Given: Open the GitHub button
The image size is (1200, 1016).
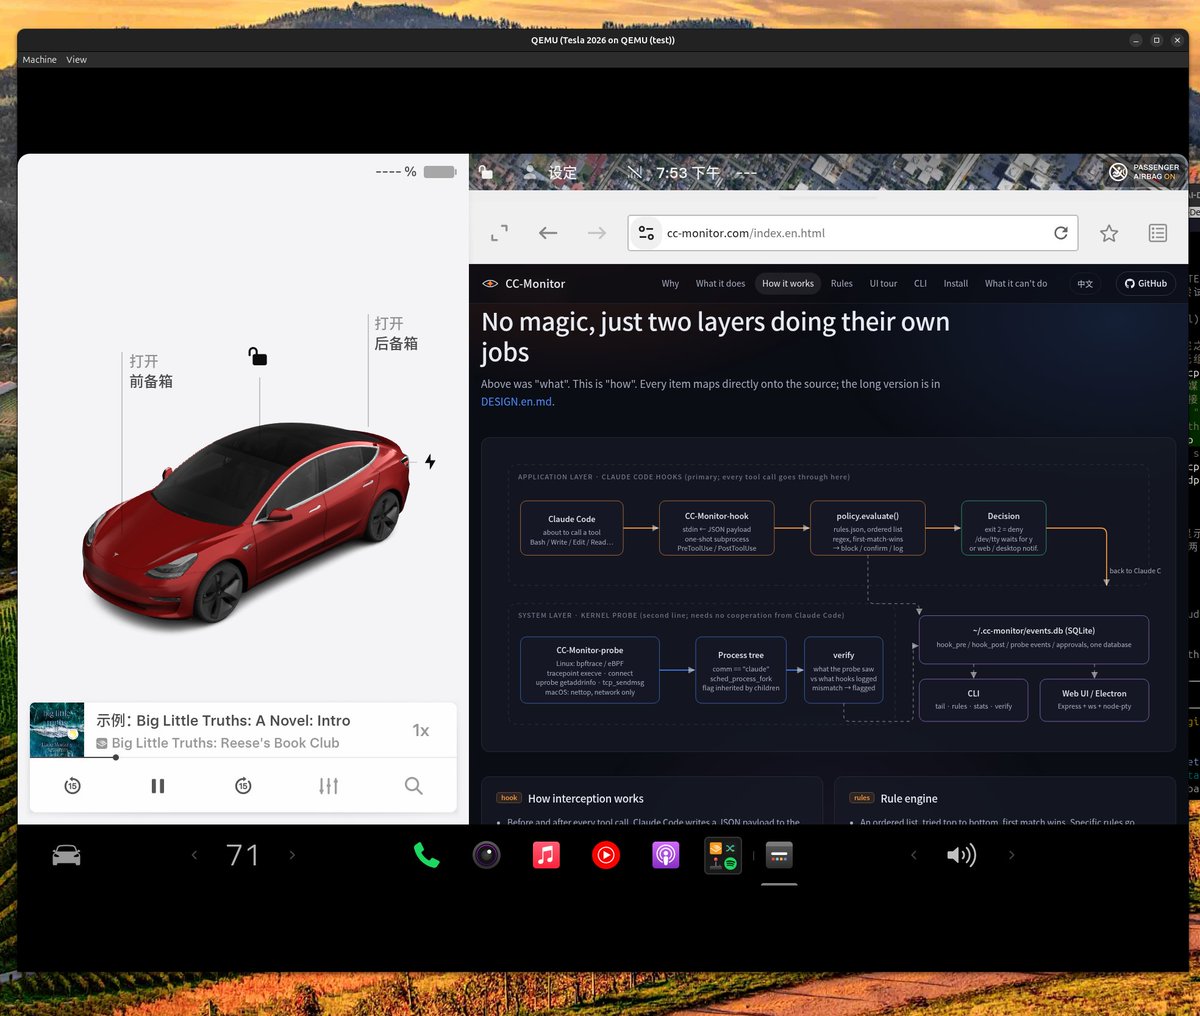Looking at the screenshot, I should pos(1146,284).
